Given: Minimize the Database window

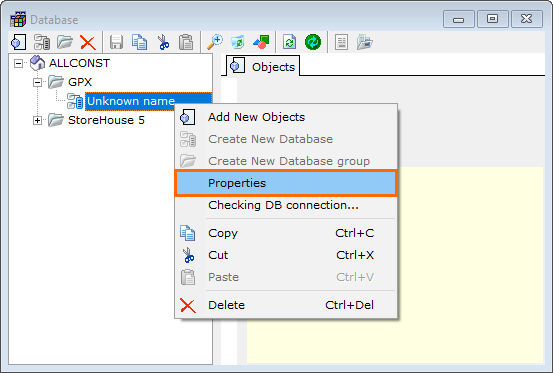Looking at the screenshot, I should [458, 19].
